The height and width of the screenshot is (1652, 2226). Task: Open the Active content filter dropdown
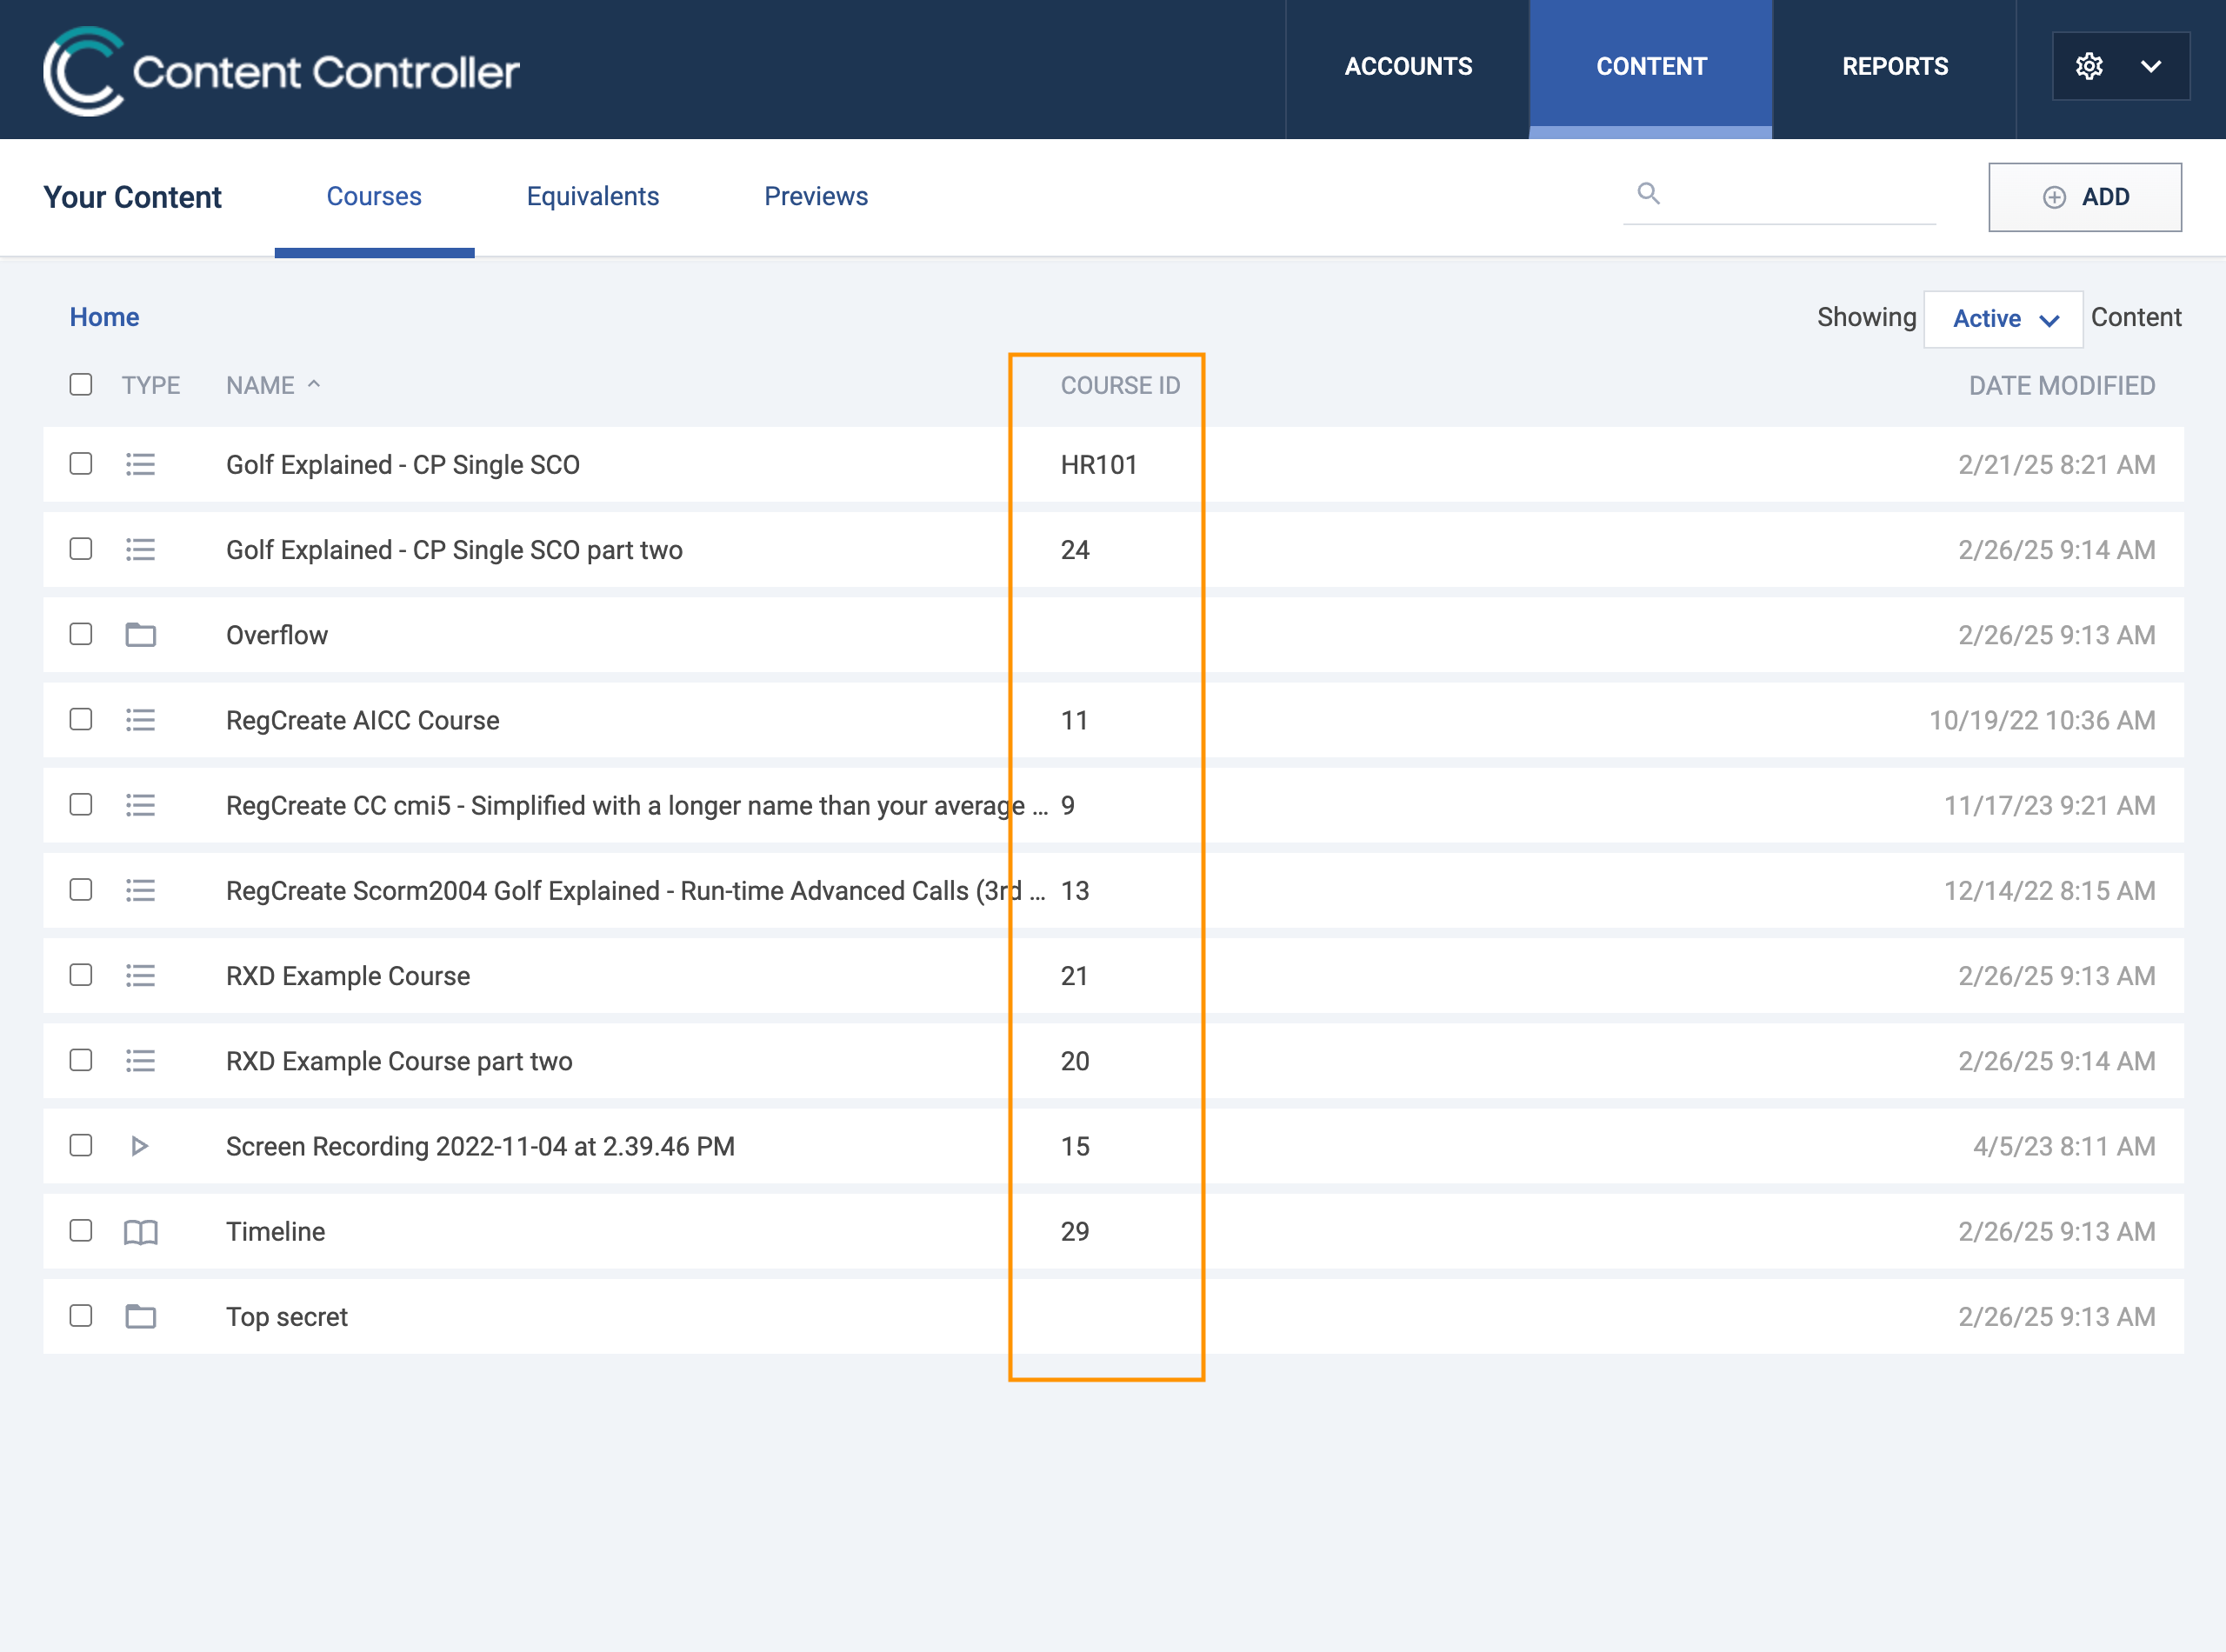point(2003,319)
